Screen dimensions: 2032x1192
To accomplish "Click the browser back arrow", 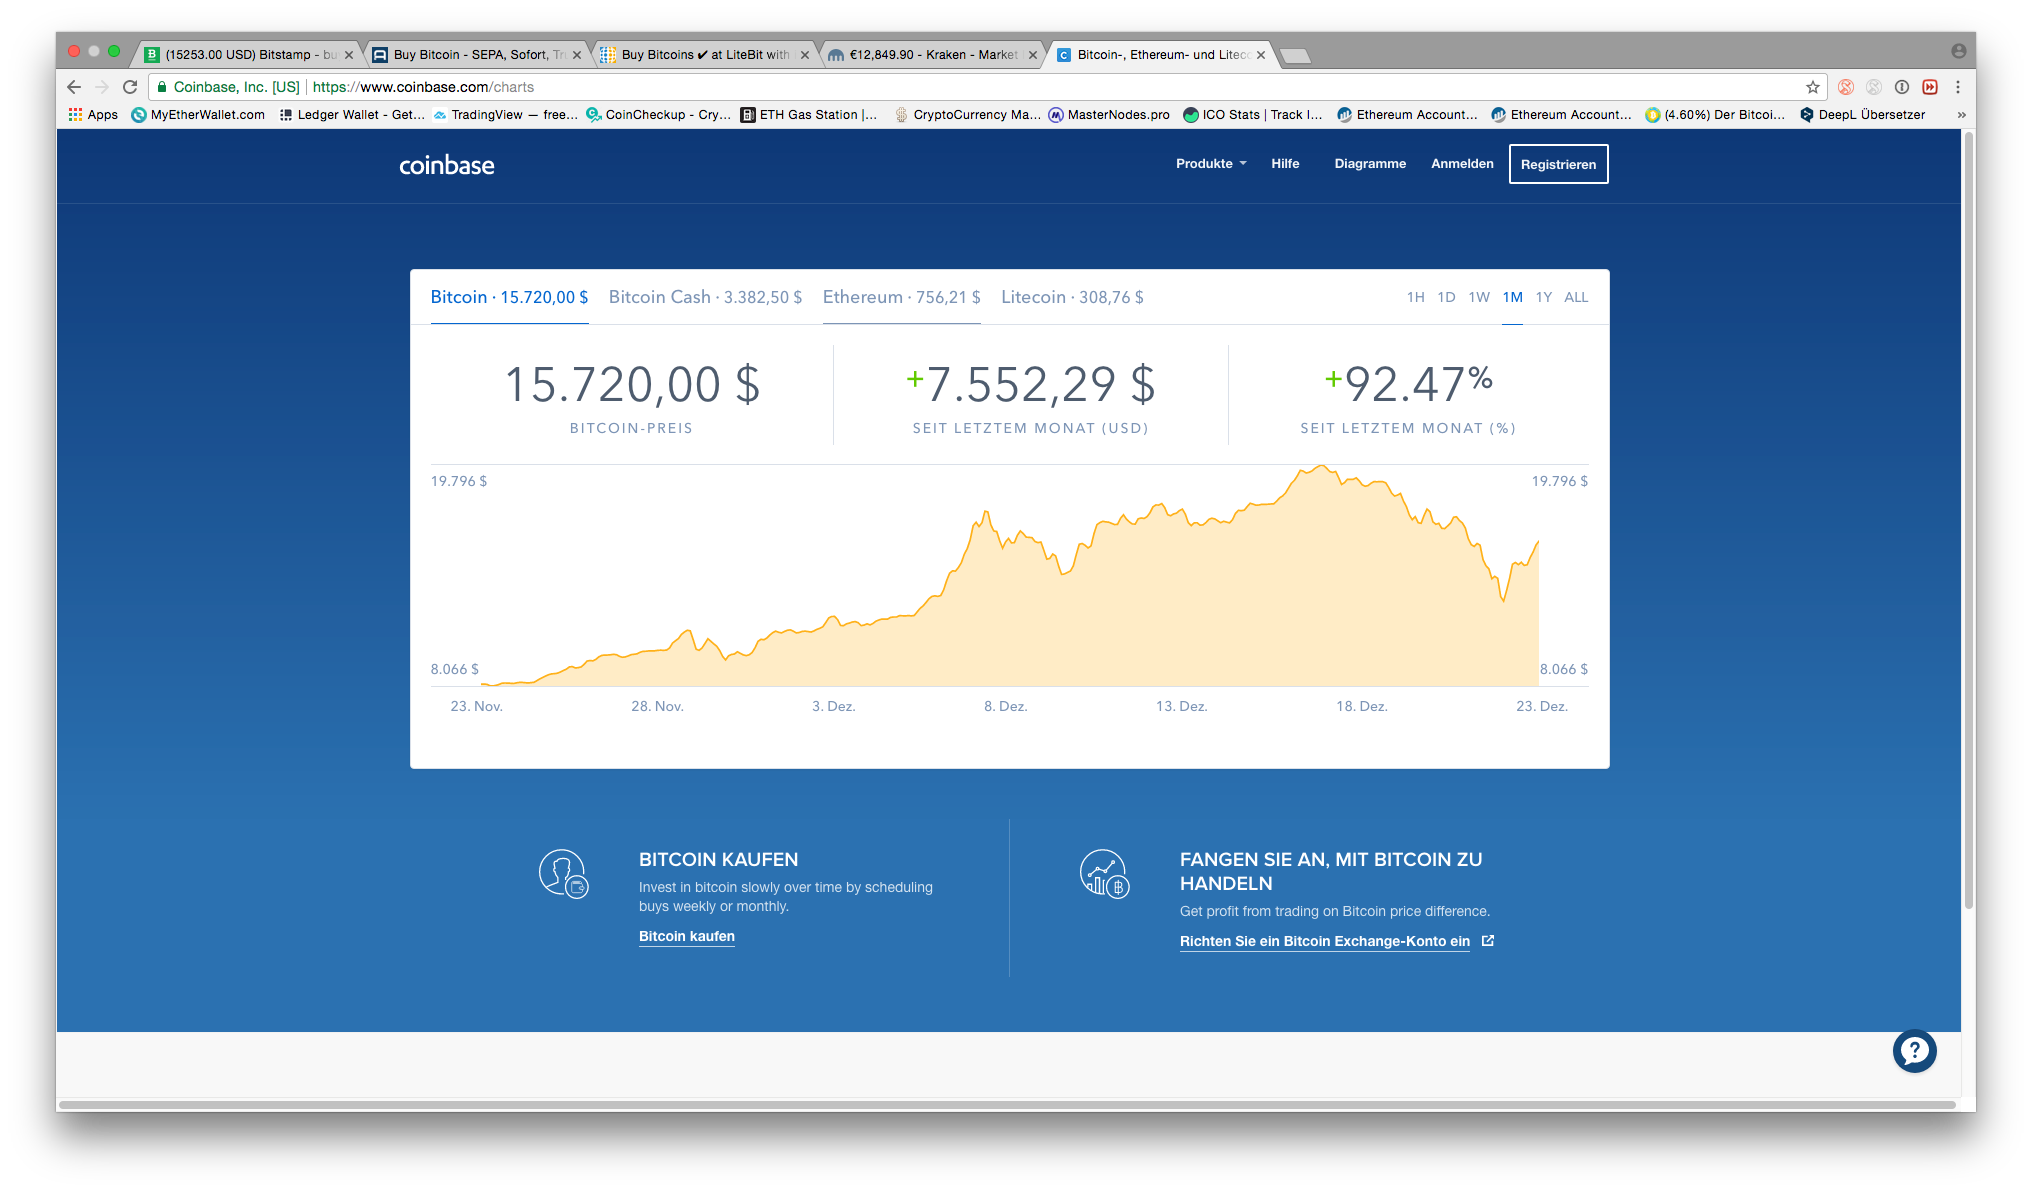I will click(74, 87).
